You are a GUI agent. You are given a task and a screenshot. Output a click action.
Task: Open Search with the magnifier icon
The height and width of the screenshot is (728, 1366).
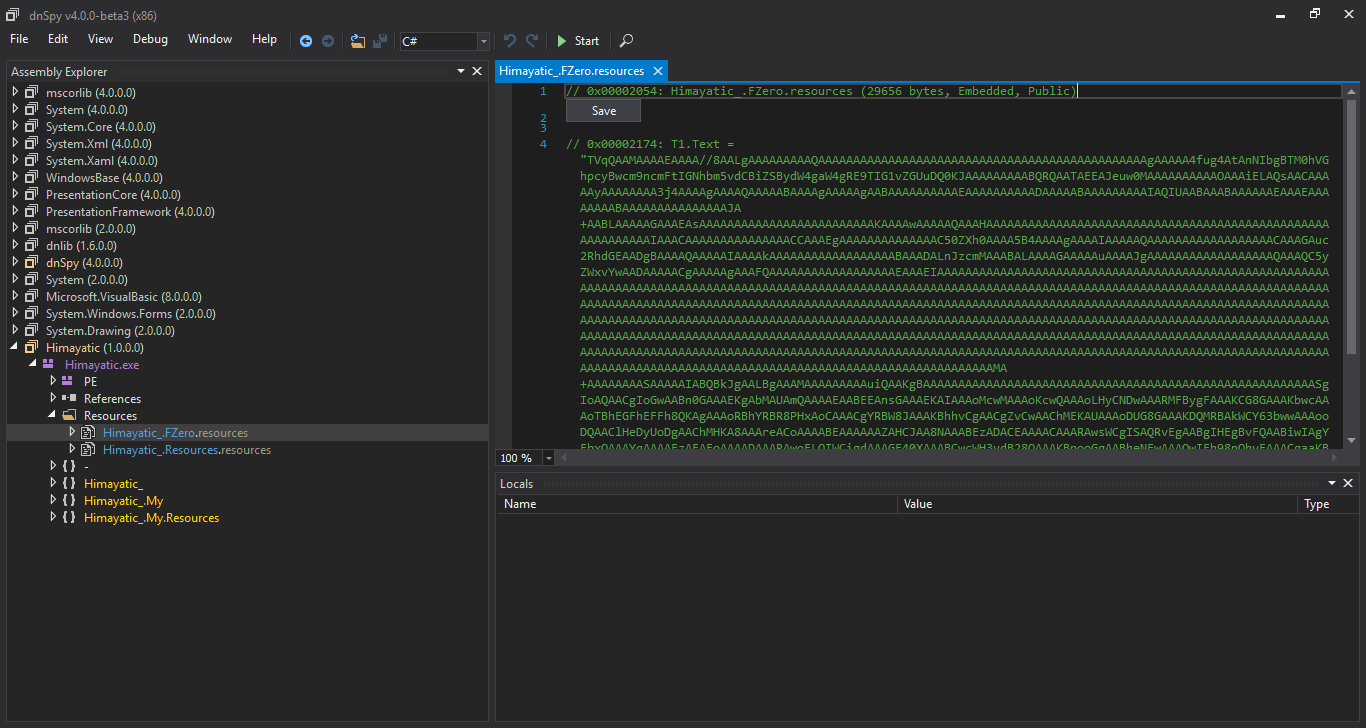(626, 41)
